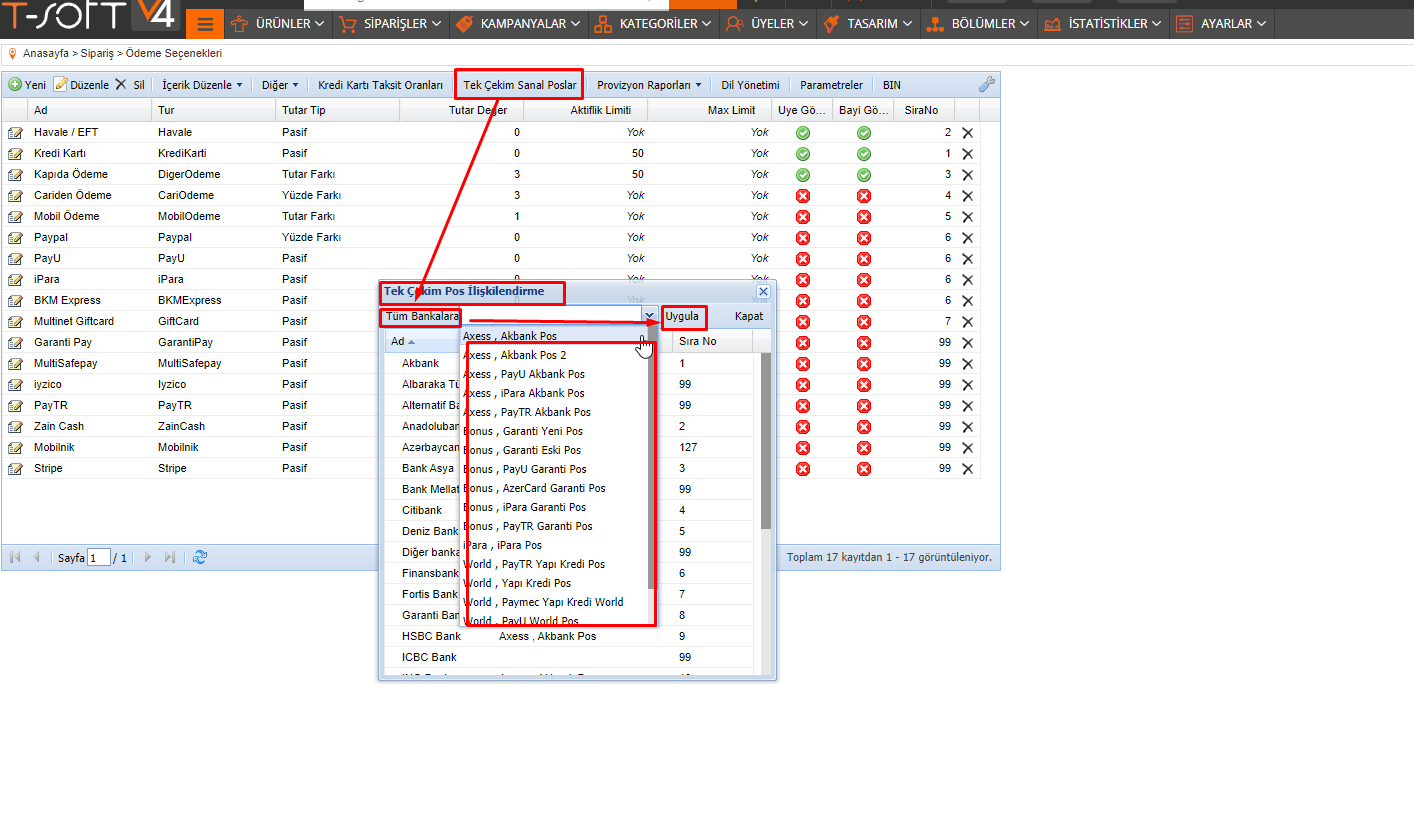Toggle Bayi Göster for PayU
The width and height of the screenshot is (1414, 818).
tap(864, 258)
